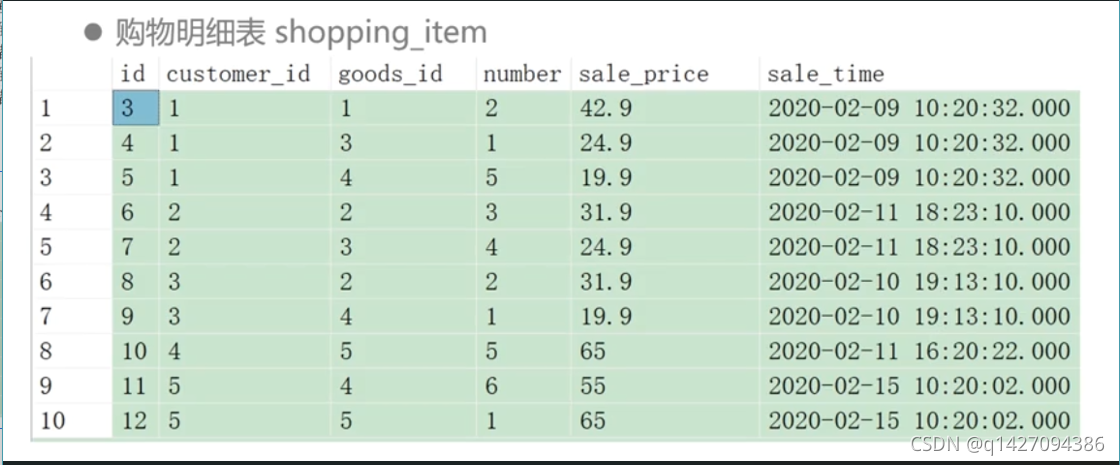Click the sale_time cell 2020-02-11 16:20:22.000
The image size is (1120, 465).
(x=919, y=351)
